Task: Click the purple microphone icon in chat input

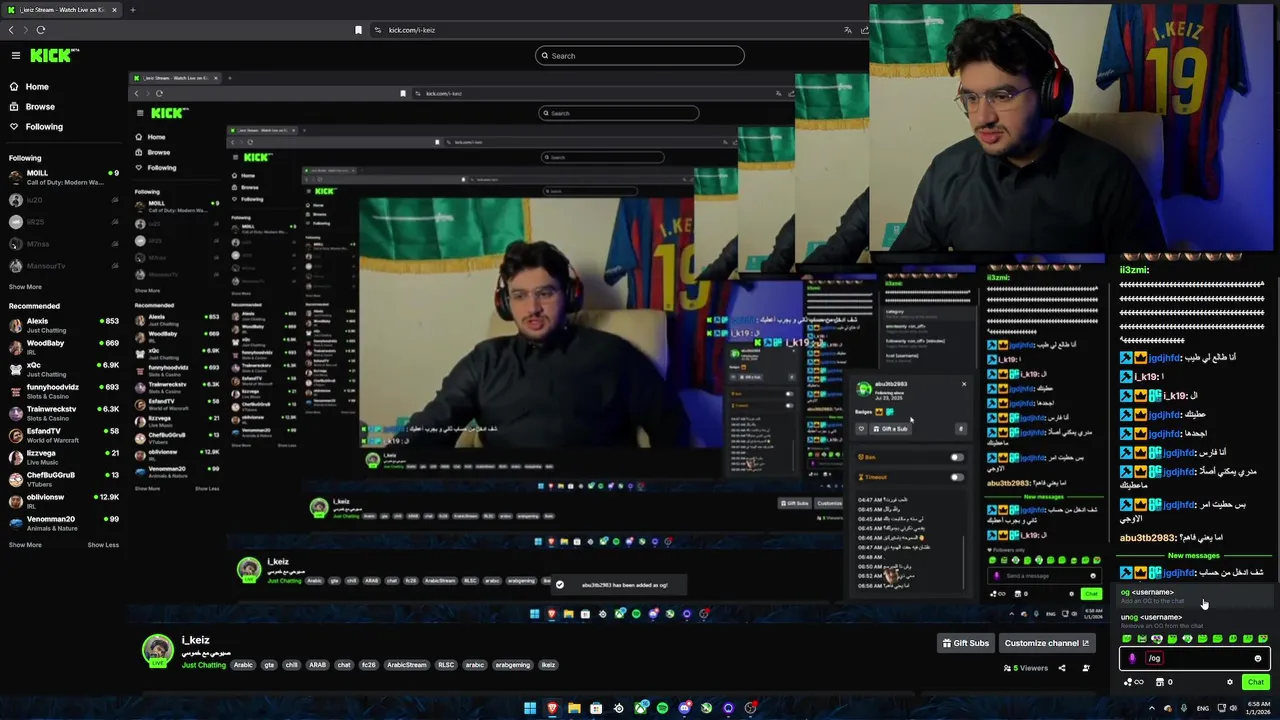Action: click(1133, 658)
